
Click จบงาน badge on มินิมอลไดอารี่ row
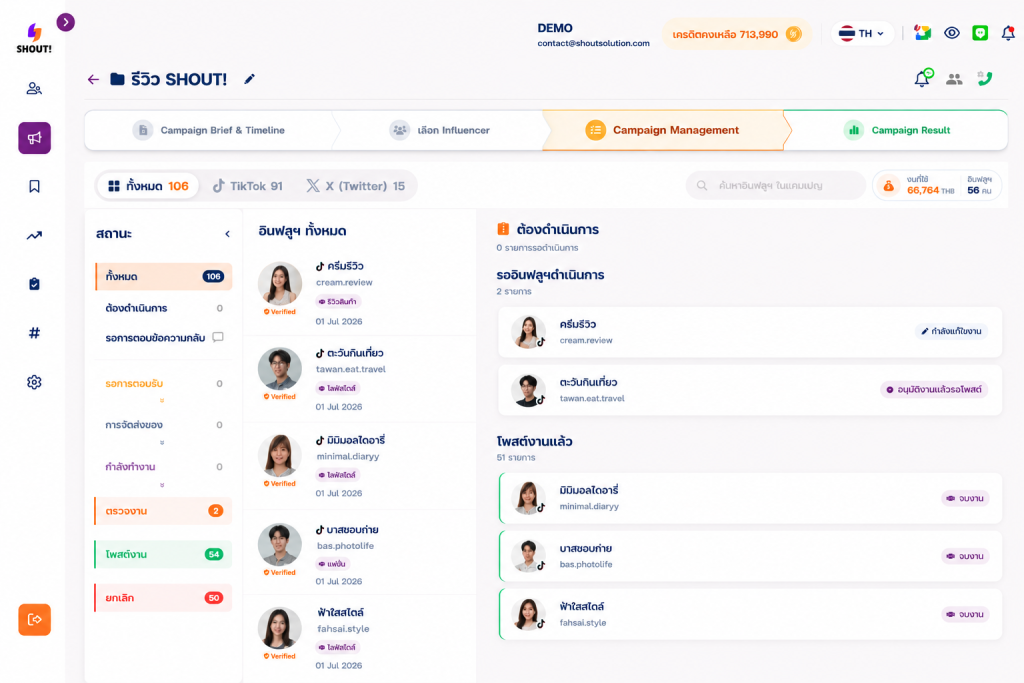point(965,498)
